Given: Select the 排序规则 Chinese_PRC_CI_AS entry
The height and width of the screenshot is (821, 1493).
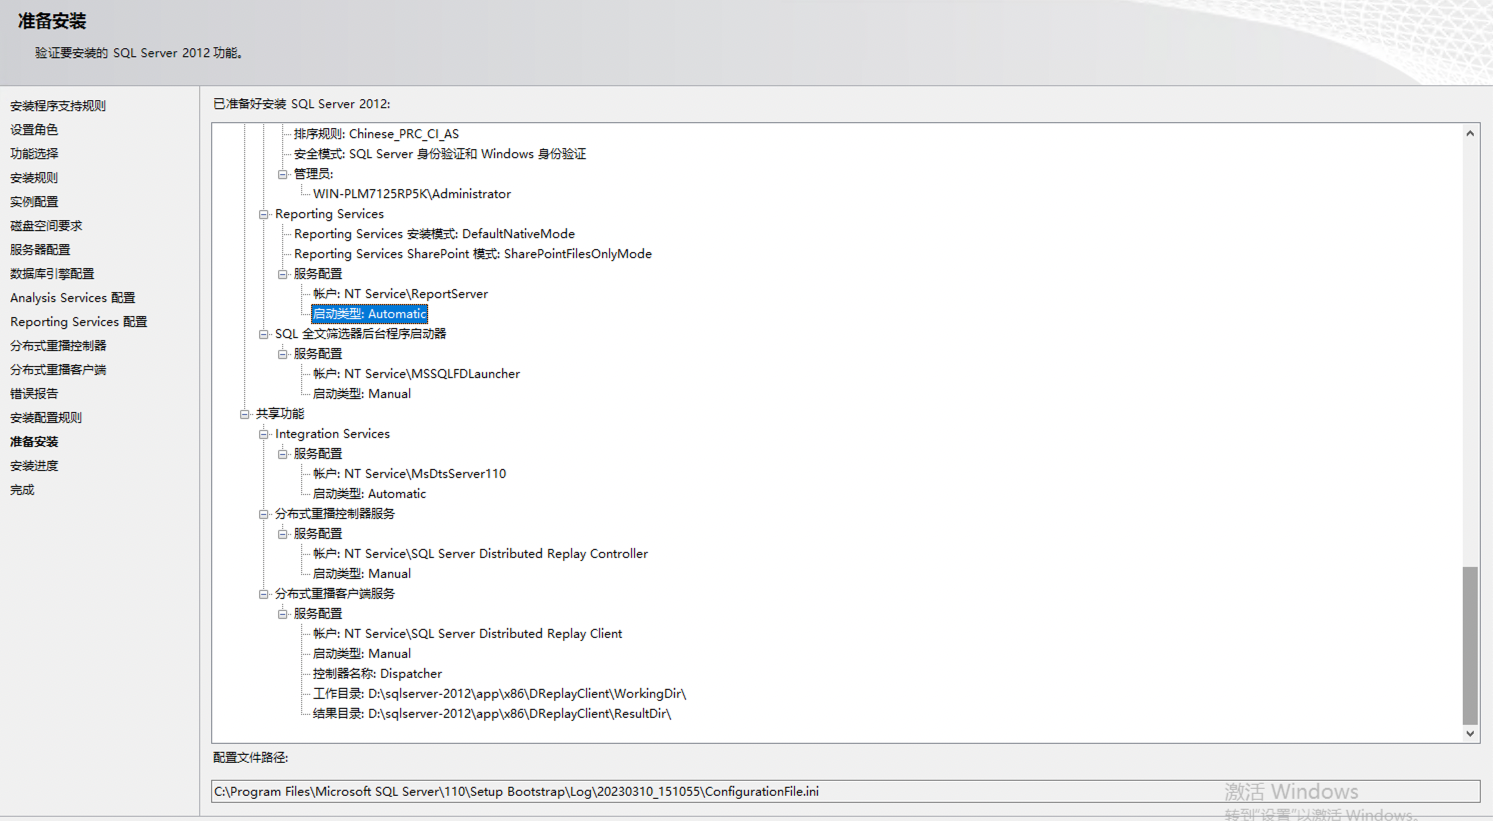Looking at the screenshot, I should pos(376,134).
